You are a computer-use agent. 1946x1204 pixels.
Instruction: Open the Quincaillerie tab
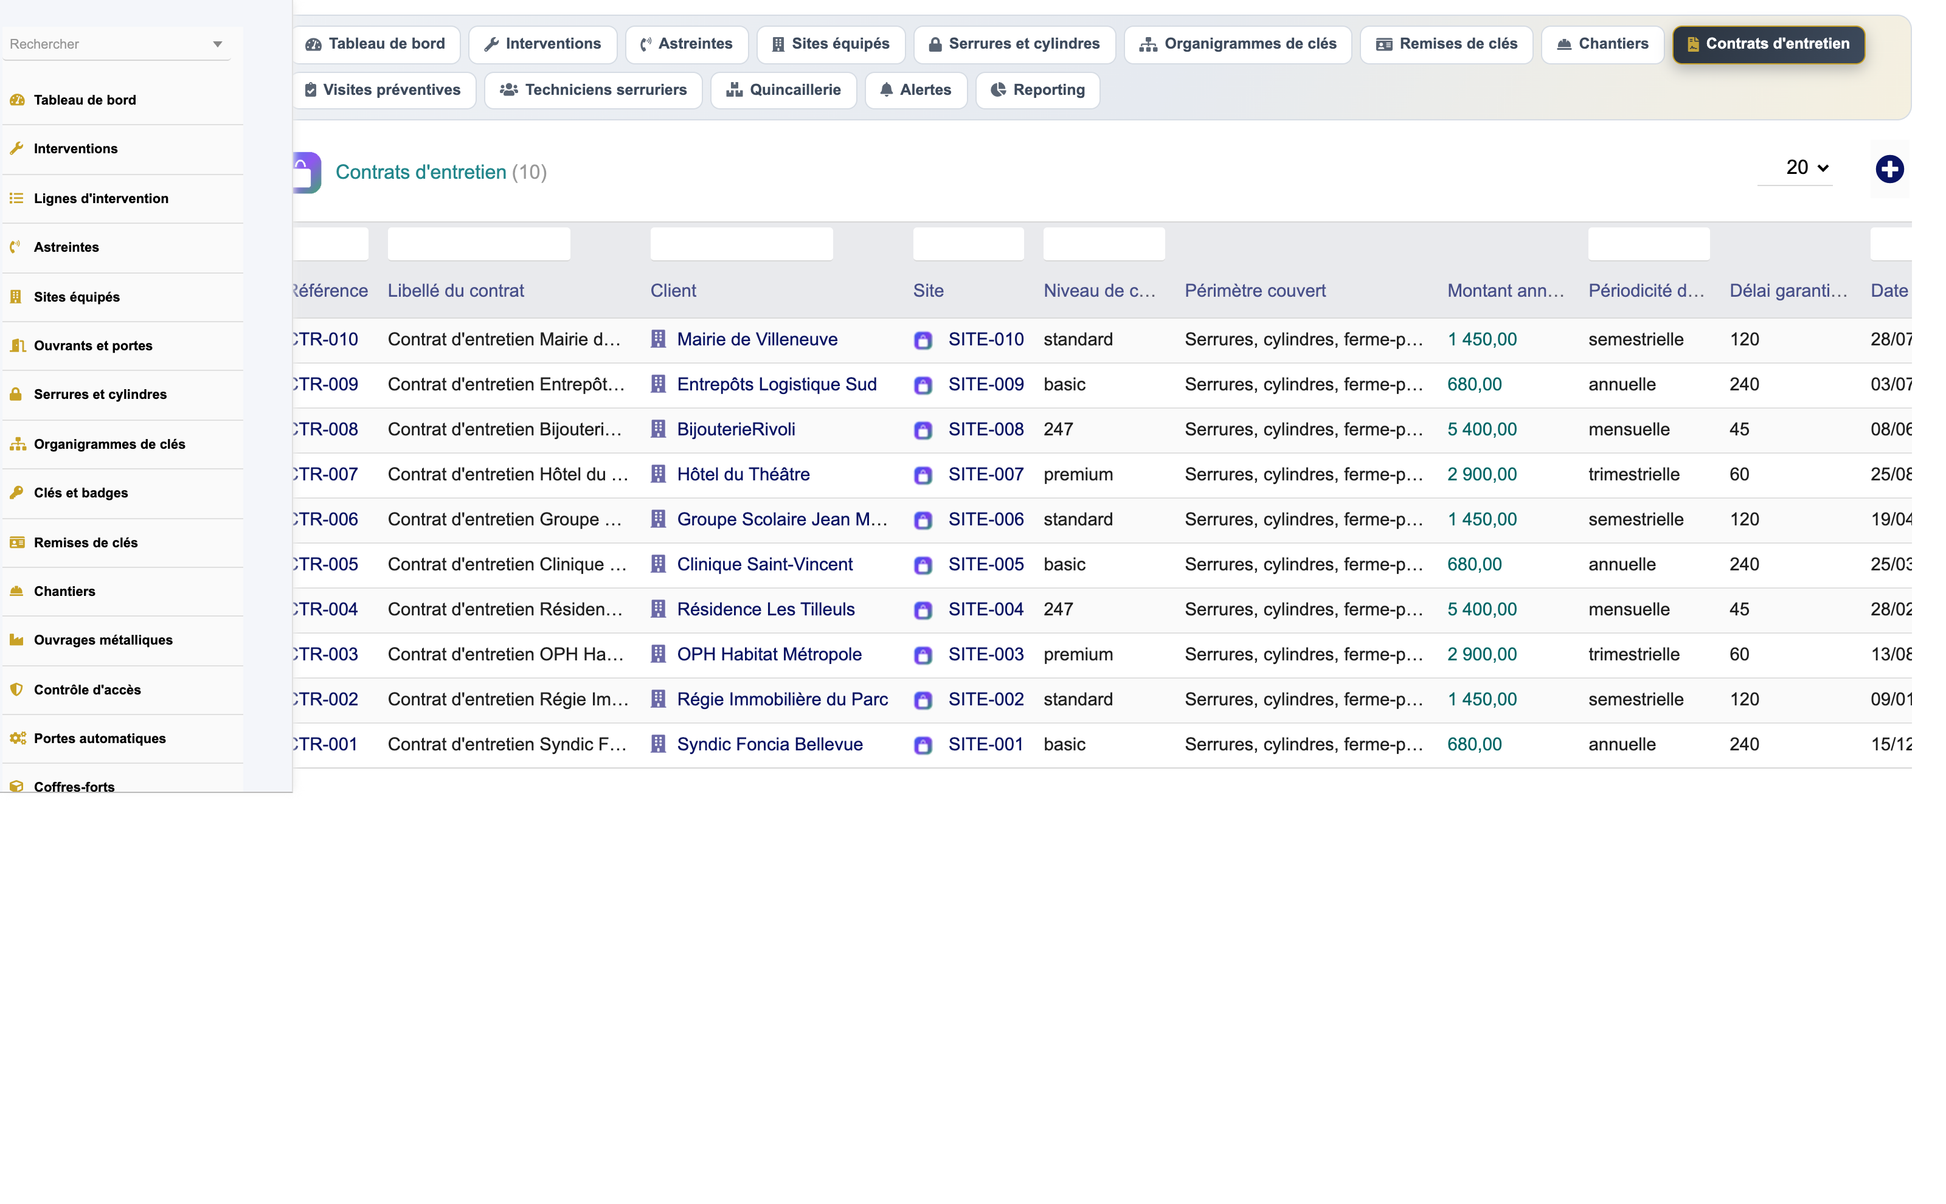(783, 90)
